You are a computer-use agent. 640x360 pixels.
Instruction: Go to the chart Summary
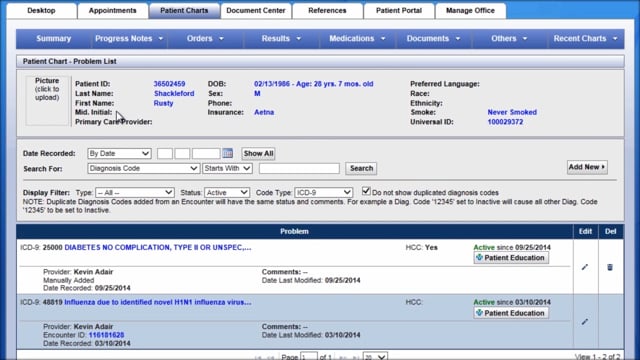[53, 38]
